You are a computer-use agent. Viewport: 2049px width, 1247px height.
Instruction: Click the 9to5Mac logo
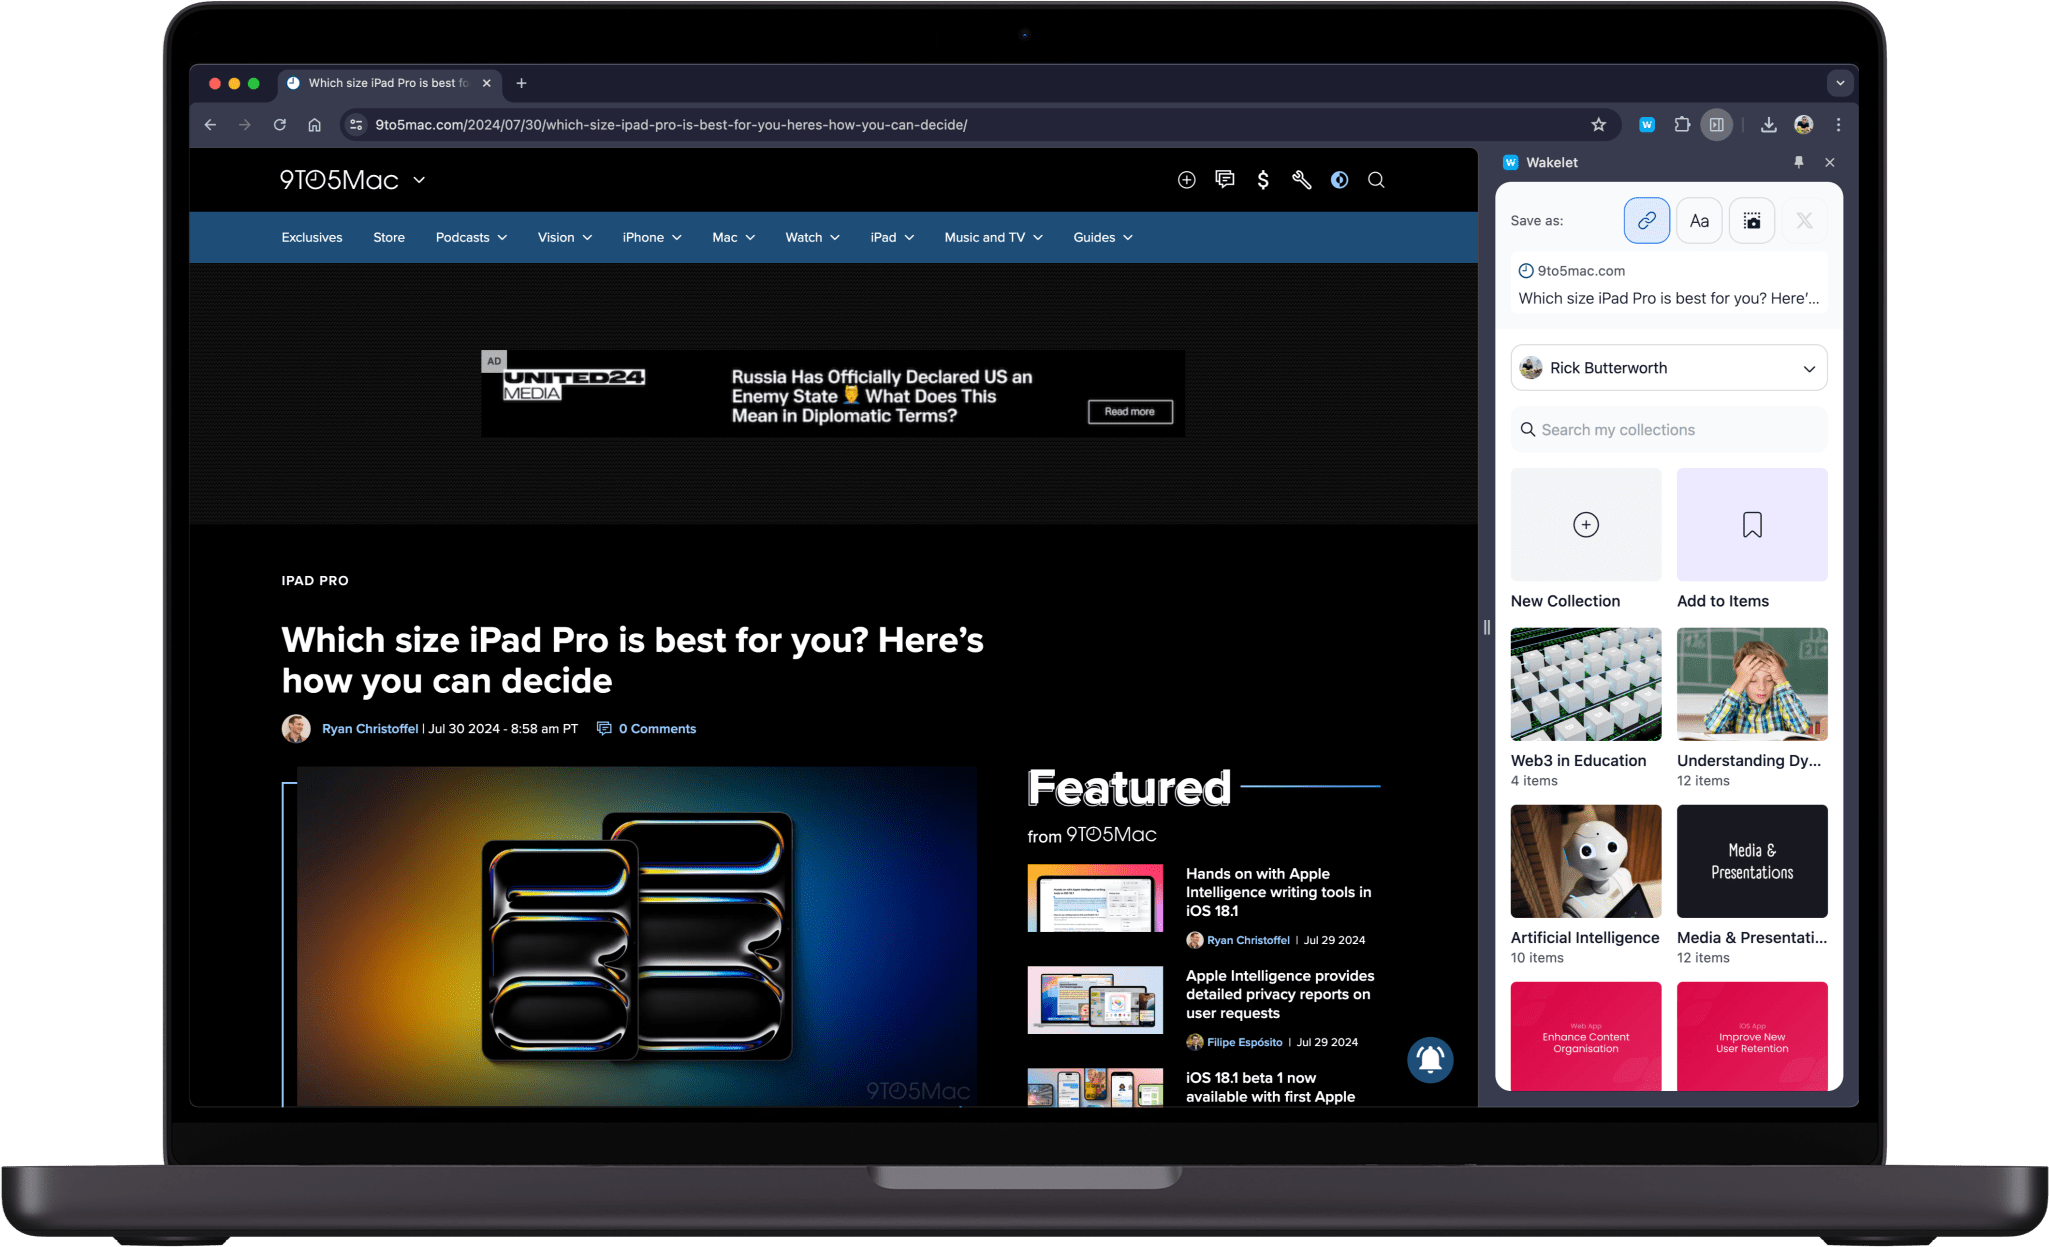pyautogui.click(x=339, y=180)
